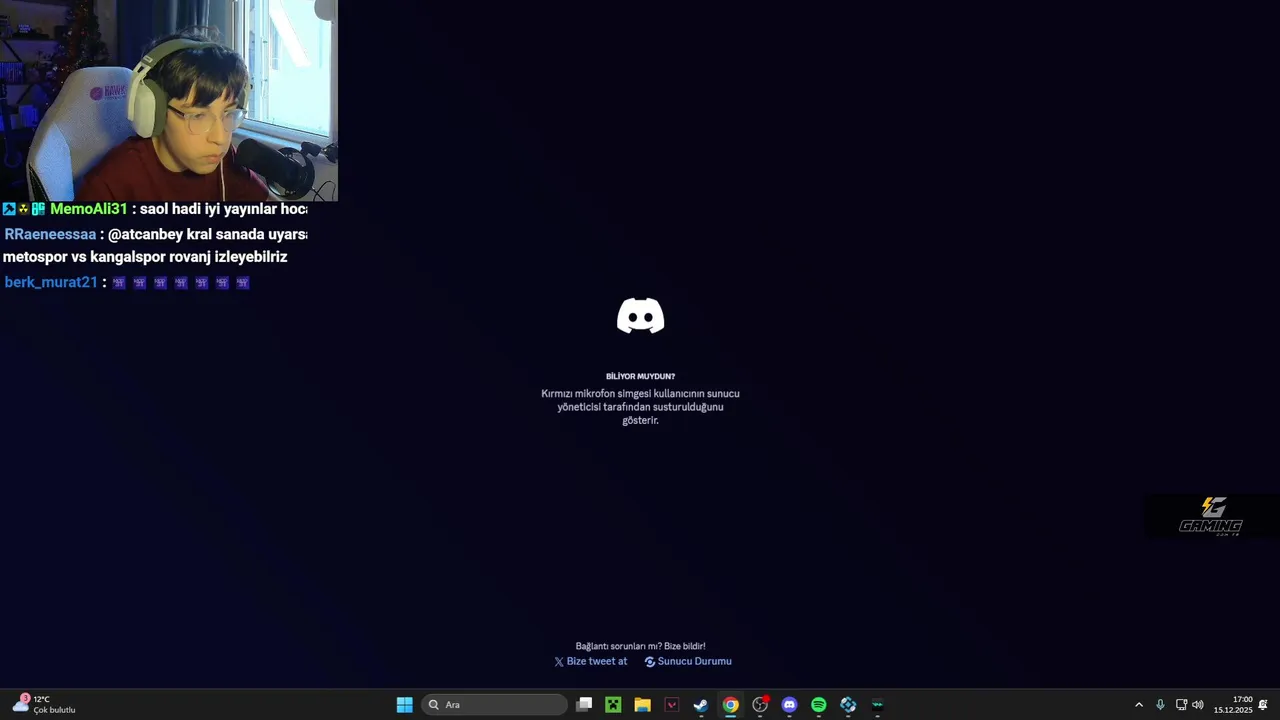
Task: Open File Explorer from the taskbar
Action: (x=642, y=705)
